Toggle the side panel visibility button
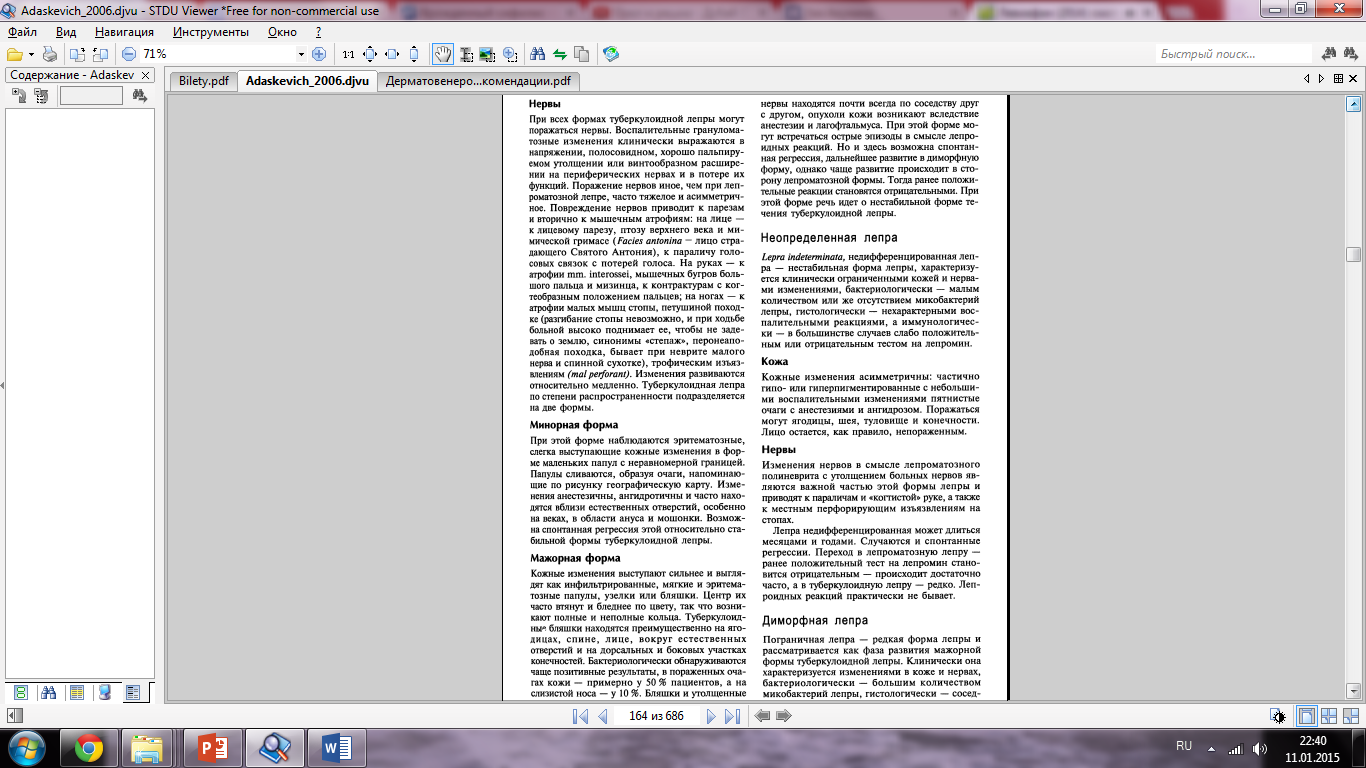The height and width of the screenshot is (768, 1366). [14, 716]
